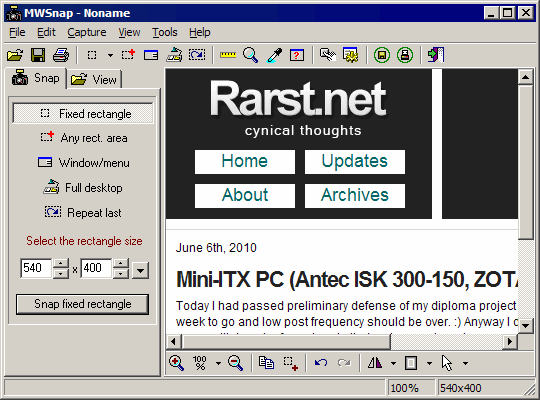The width and height of the screenshot is (540, 400).
Task: Select the Any rect. area mode
Action: (x=83, y=138)
